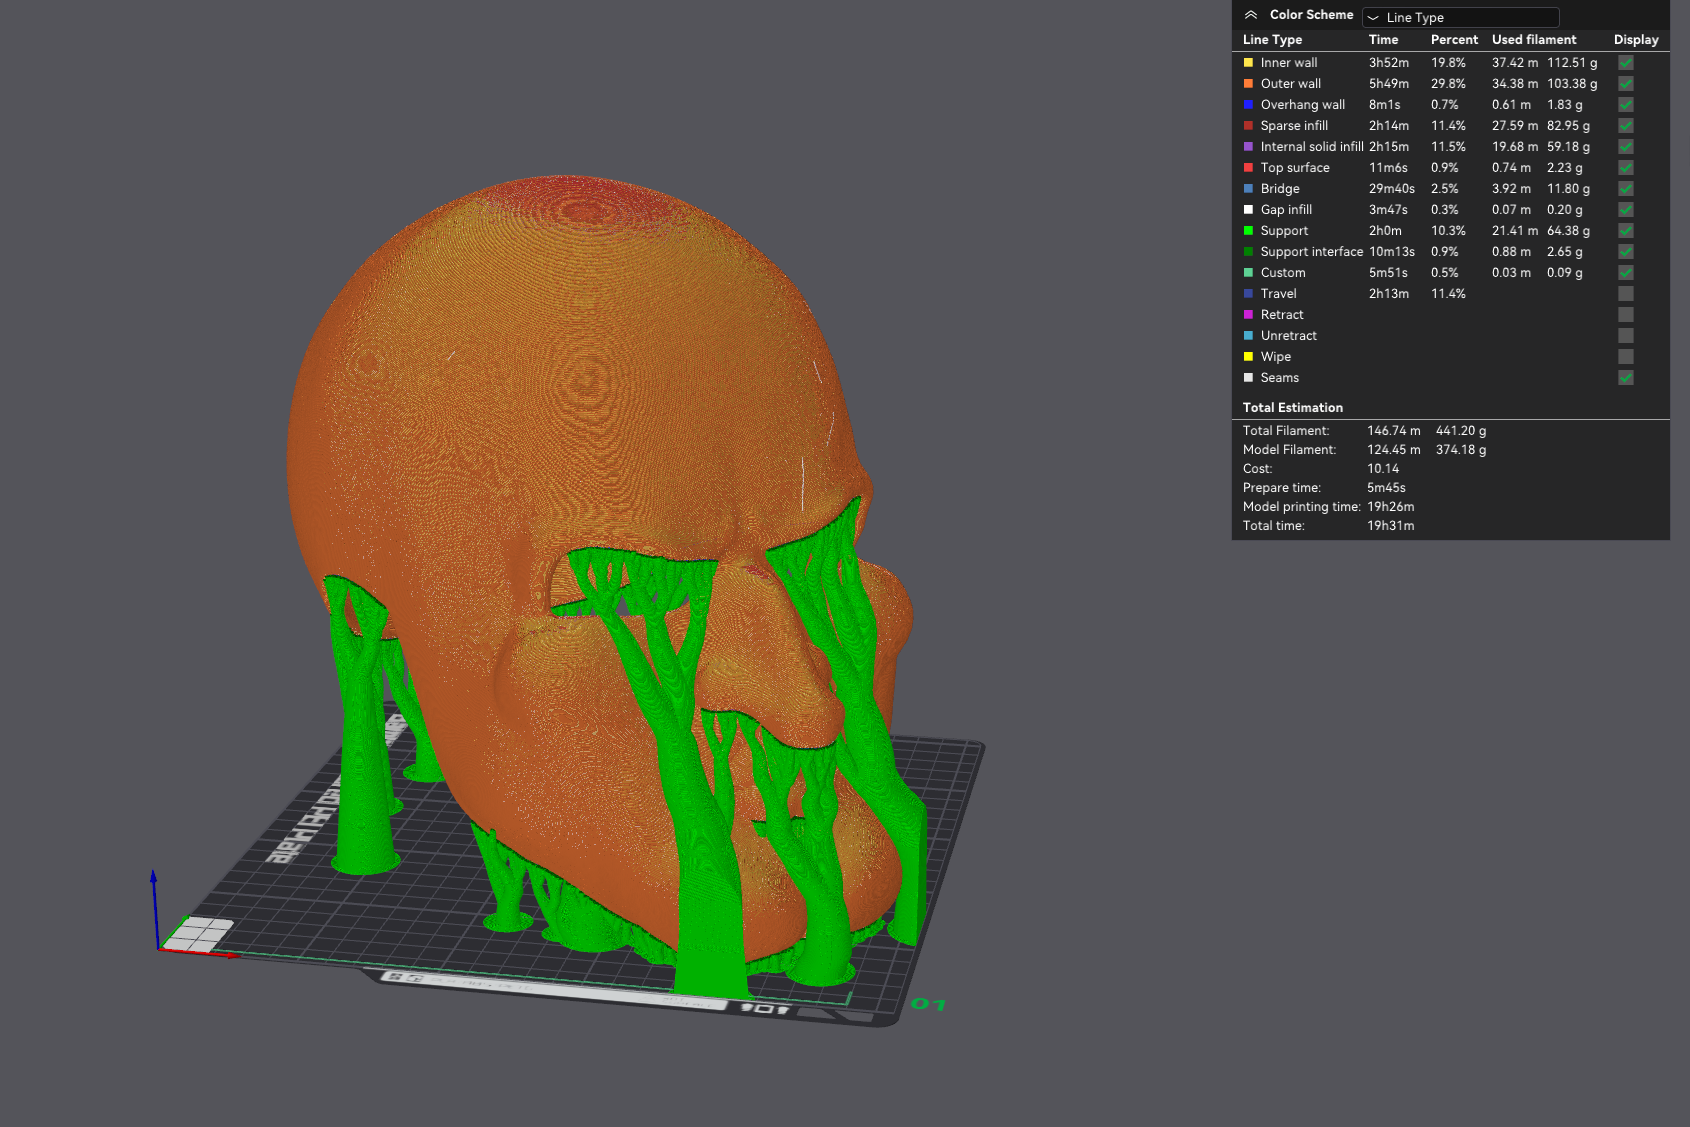The image size is (1690, 1127).
Task: Click the Support green line type icon
Action: point(1248,230)
